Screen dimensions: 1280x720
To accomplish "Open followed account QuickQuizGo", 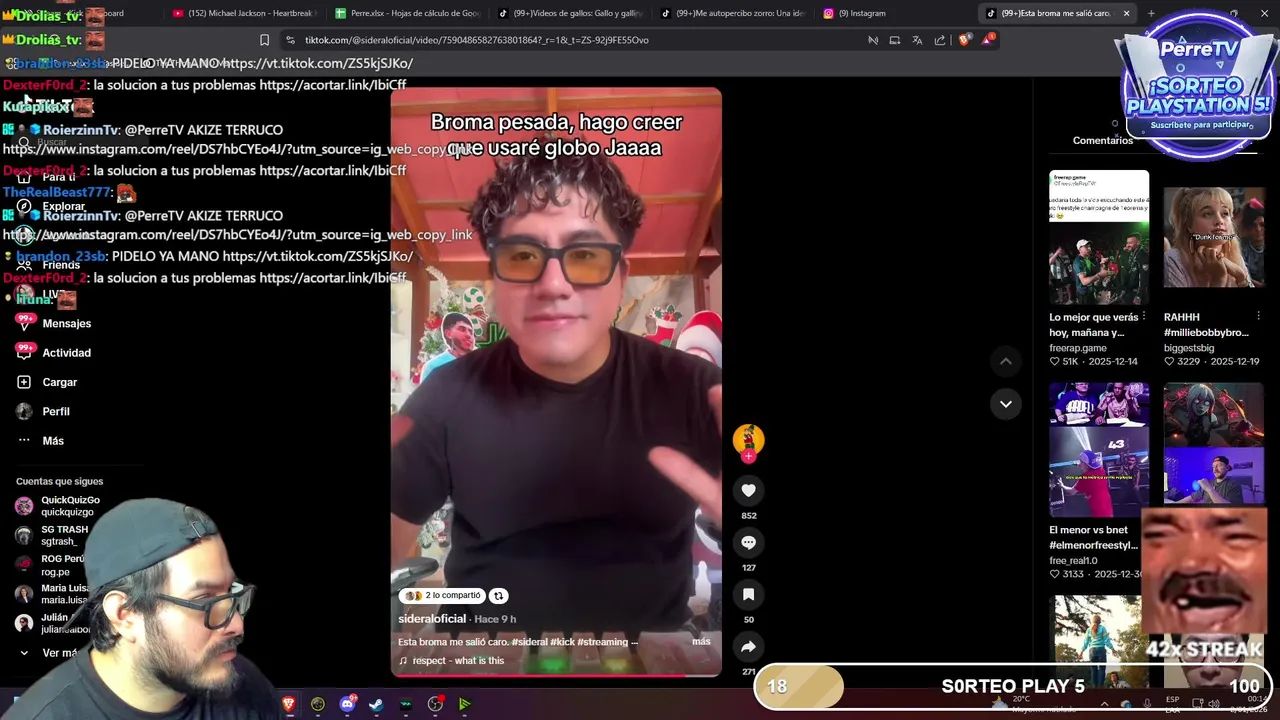I will (58, 506).
